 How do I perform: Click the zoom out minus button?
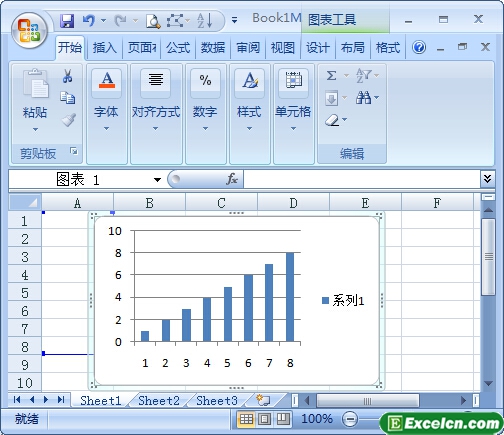350,419
